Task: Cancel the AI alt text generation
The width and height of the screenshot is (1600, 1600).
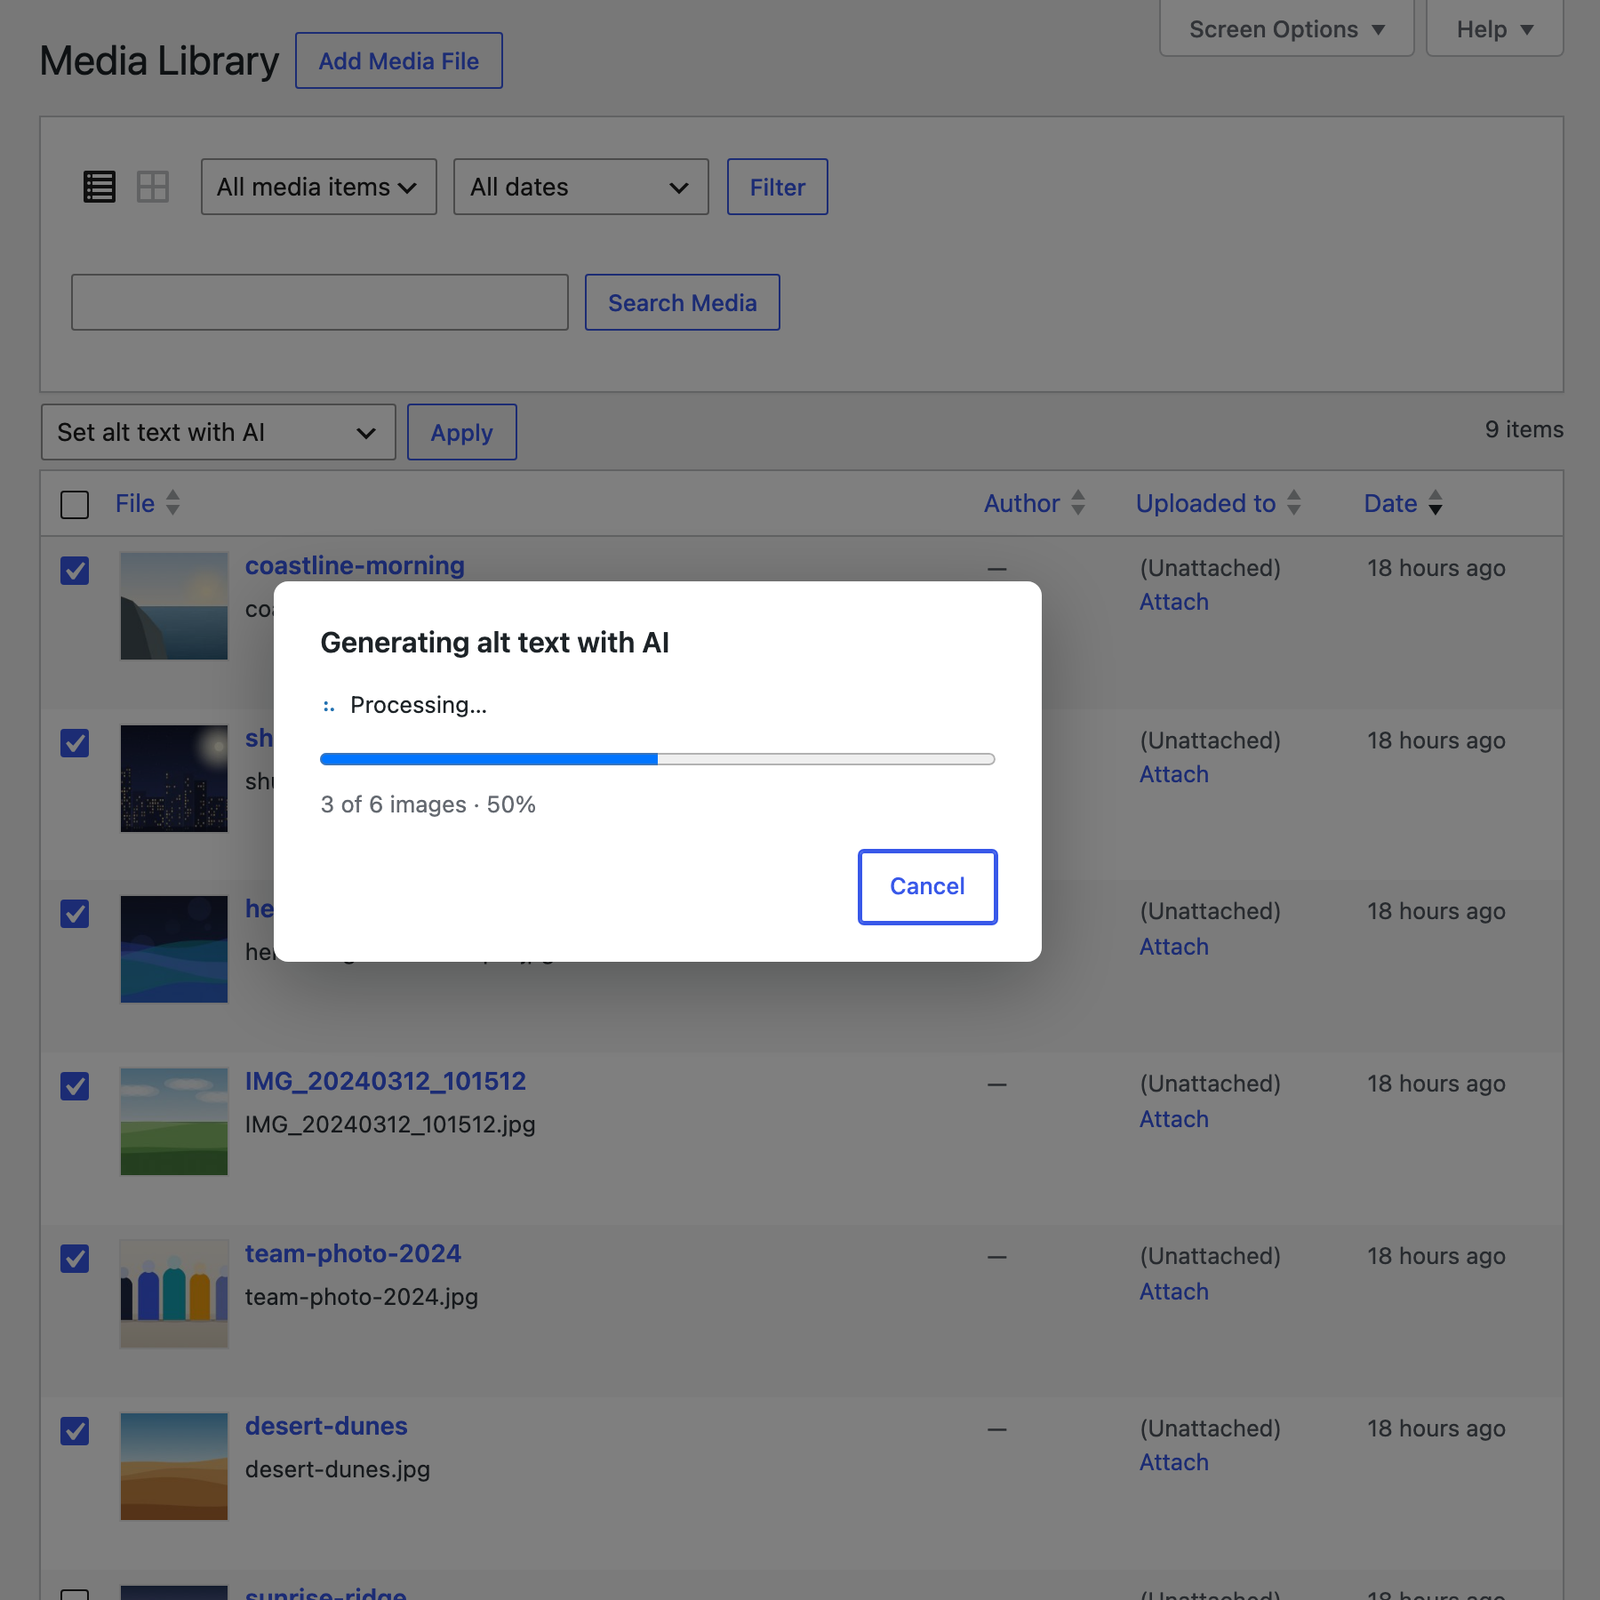Action: tap(928, 887)
